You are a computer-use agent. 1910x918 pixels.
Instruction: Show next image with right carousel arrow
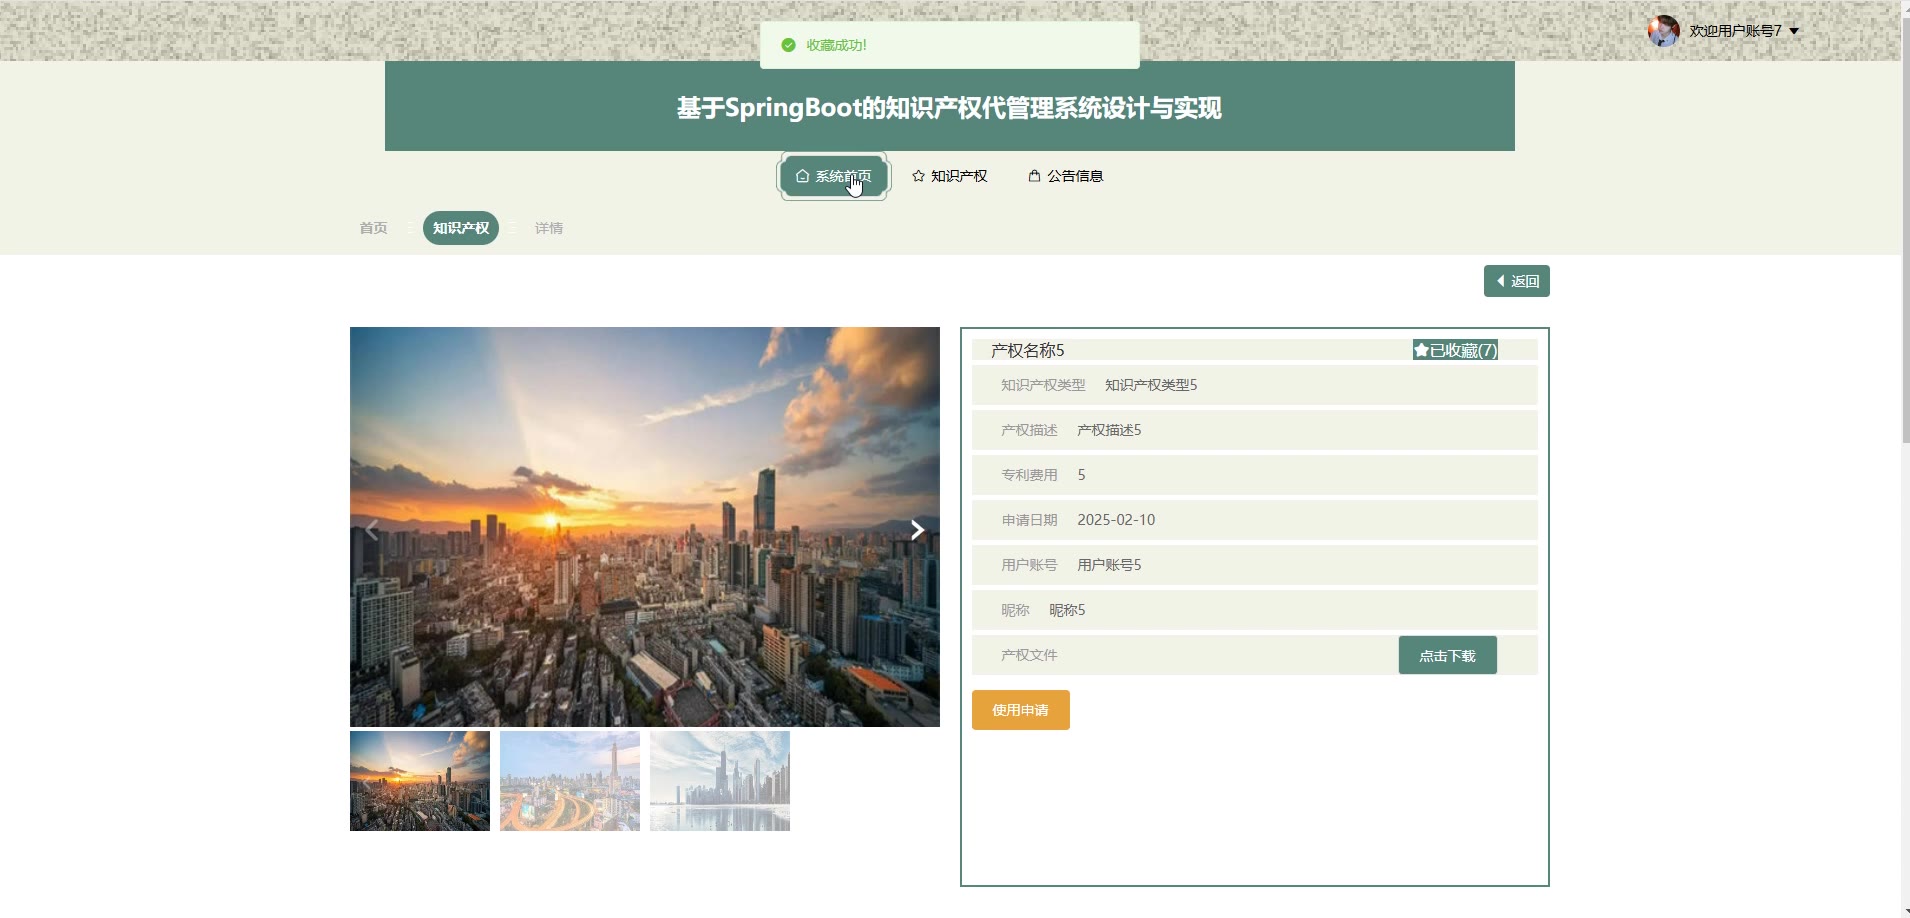point(916,530)
